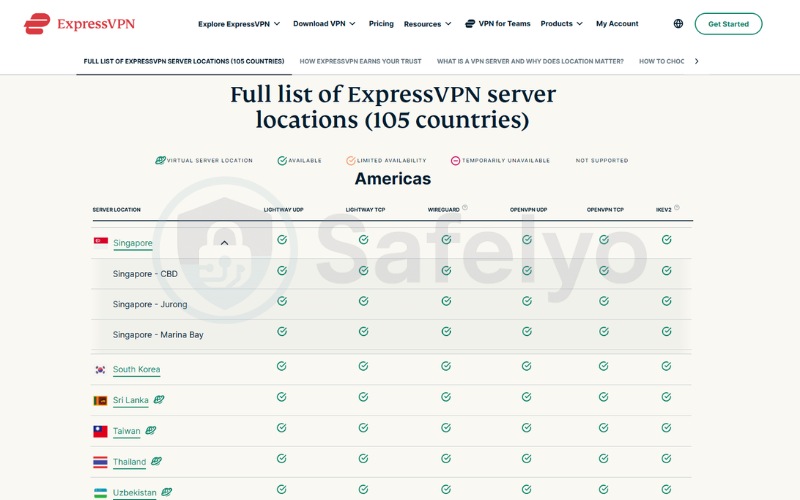Viewport: 800px width, 500px height.
Task: Click Singapore - Marina Bay row label
Action: [158, 335]
